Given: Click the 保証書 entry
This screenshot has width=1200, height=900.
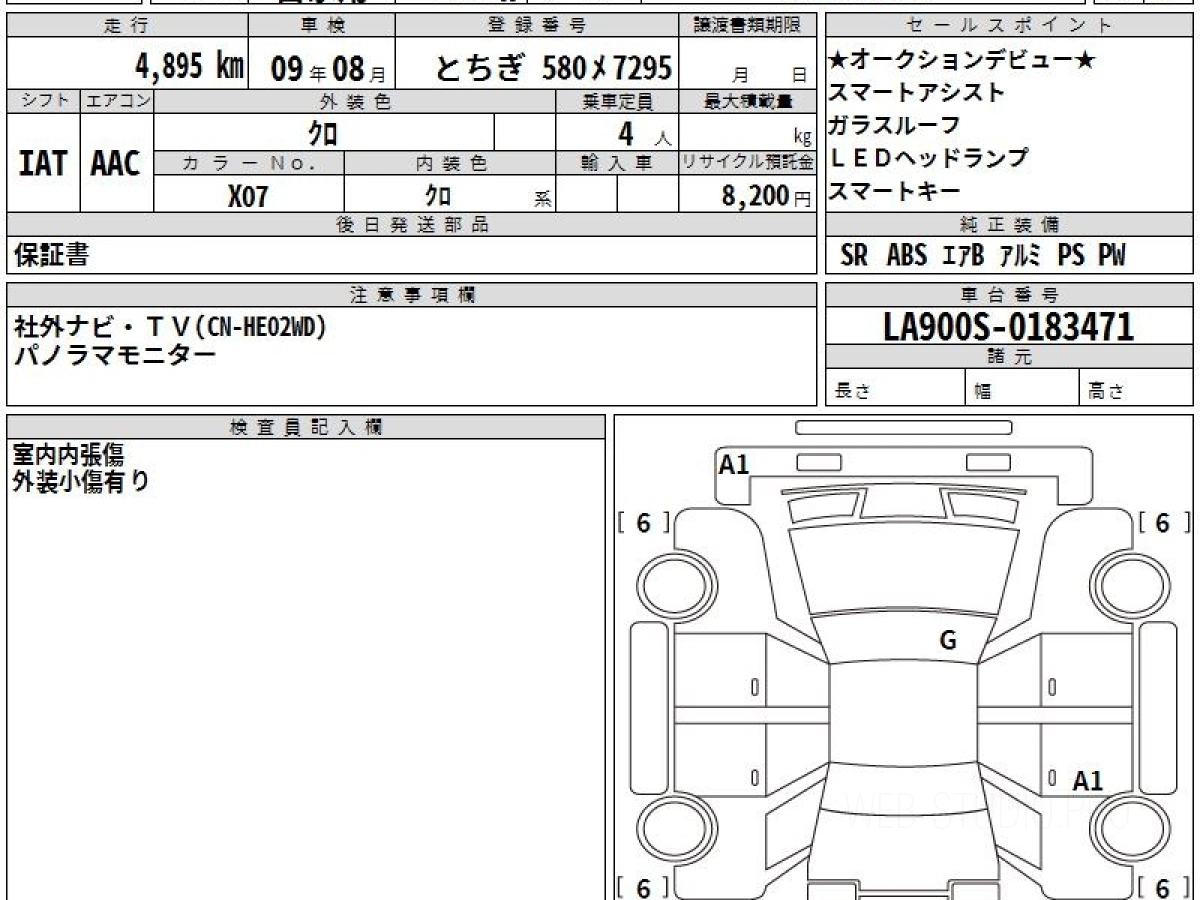Looking at the screenshot, I should pyautogui.click(x=51, y=255).
